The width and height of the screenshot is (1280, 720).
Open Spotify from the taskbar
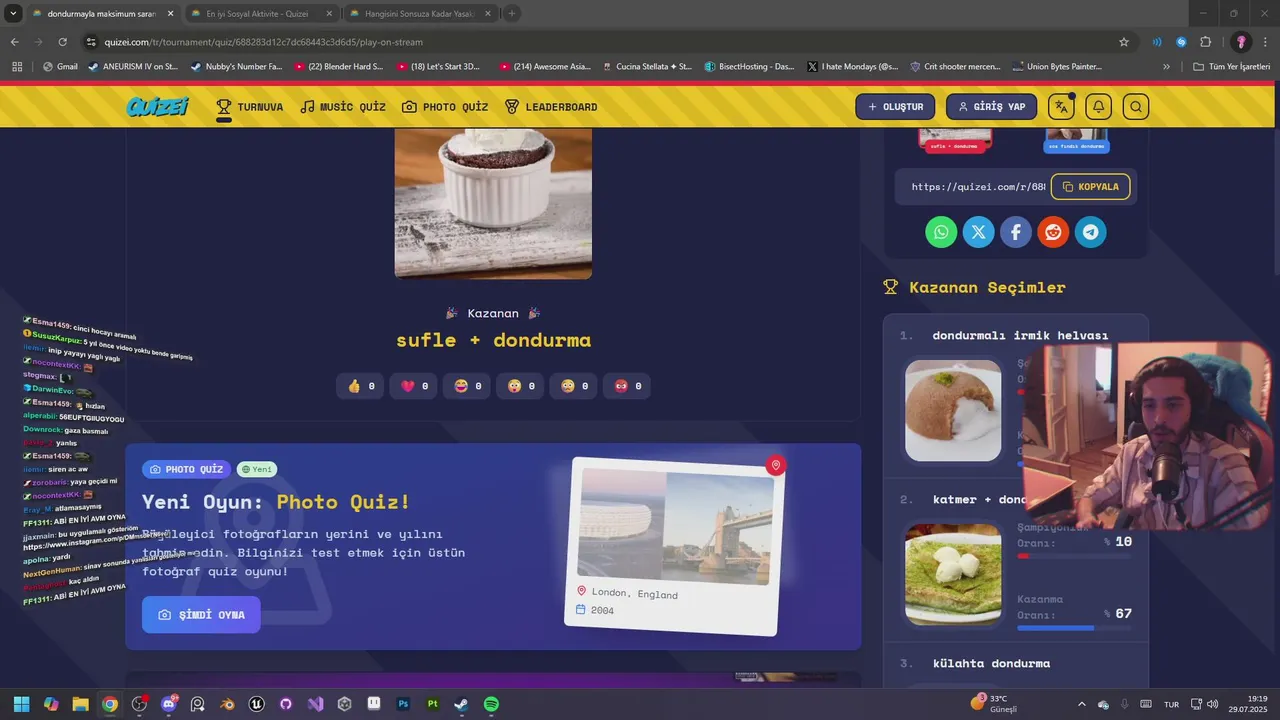tap(491, 704)
